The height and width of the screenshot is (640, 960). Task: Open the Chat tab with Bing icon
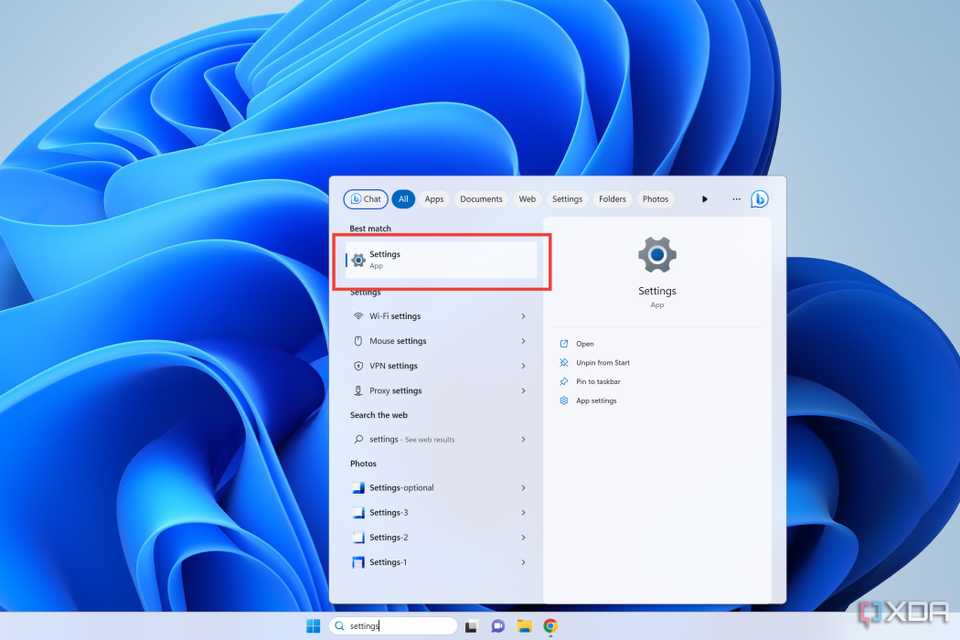tap(365, 199)
